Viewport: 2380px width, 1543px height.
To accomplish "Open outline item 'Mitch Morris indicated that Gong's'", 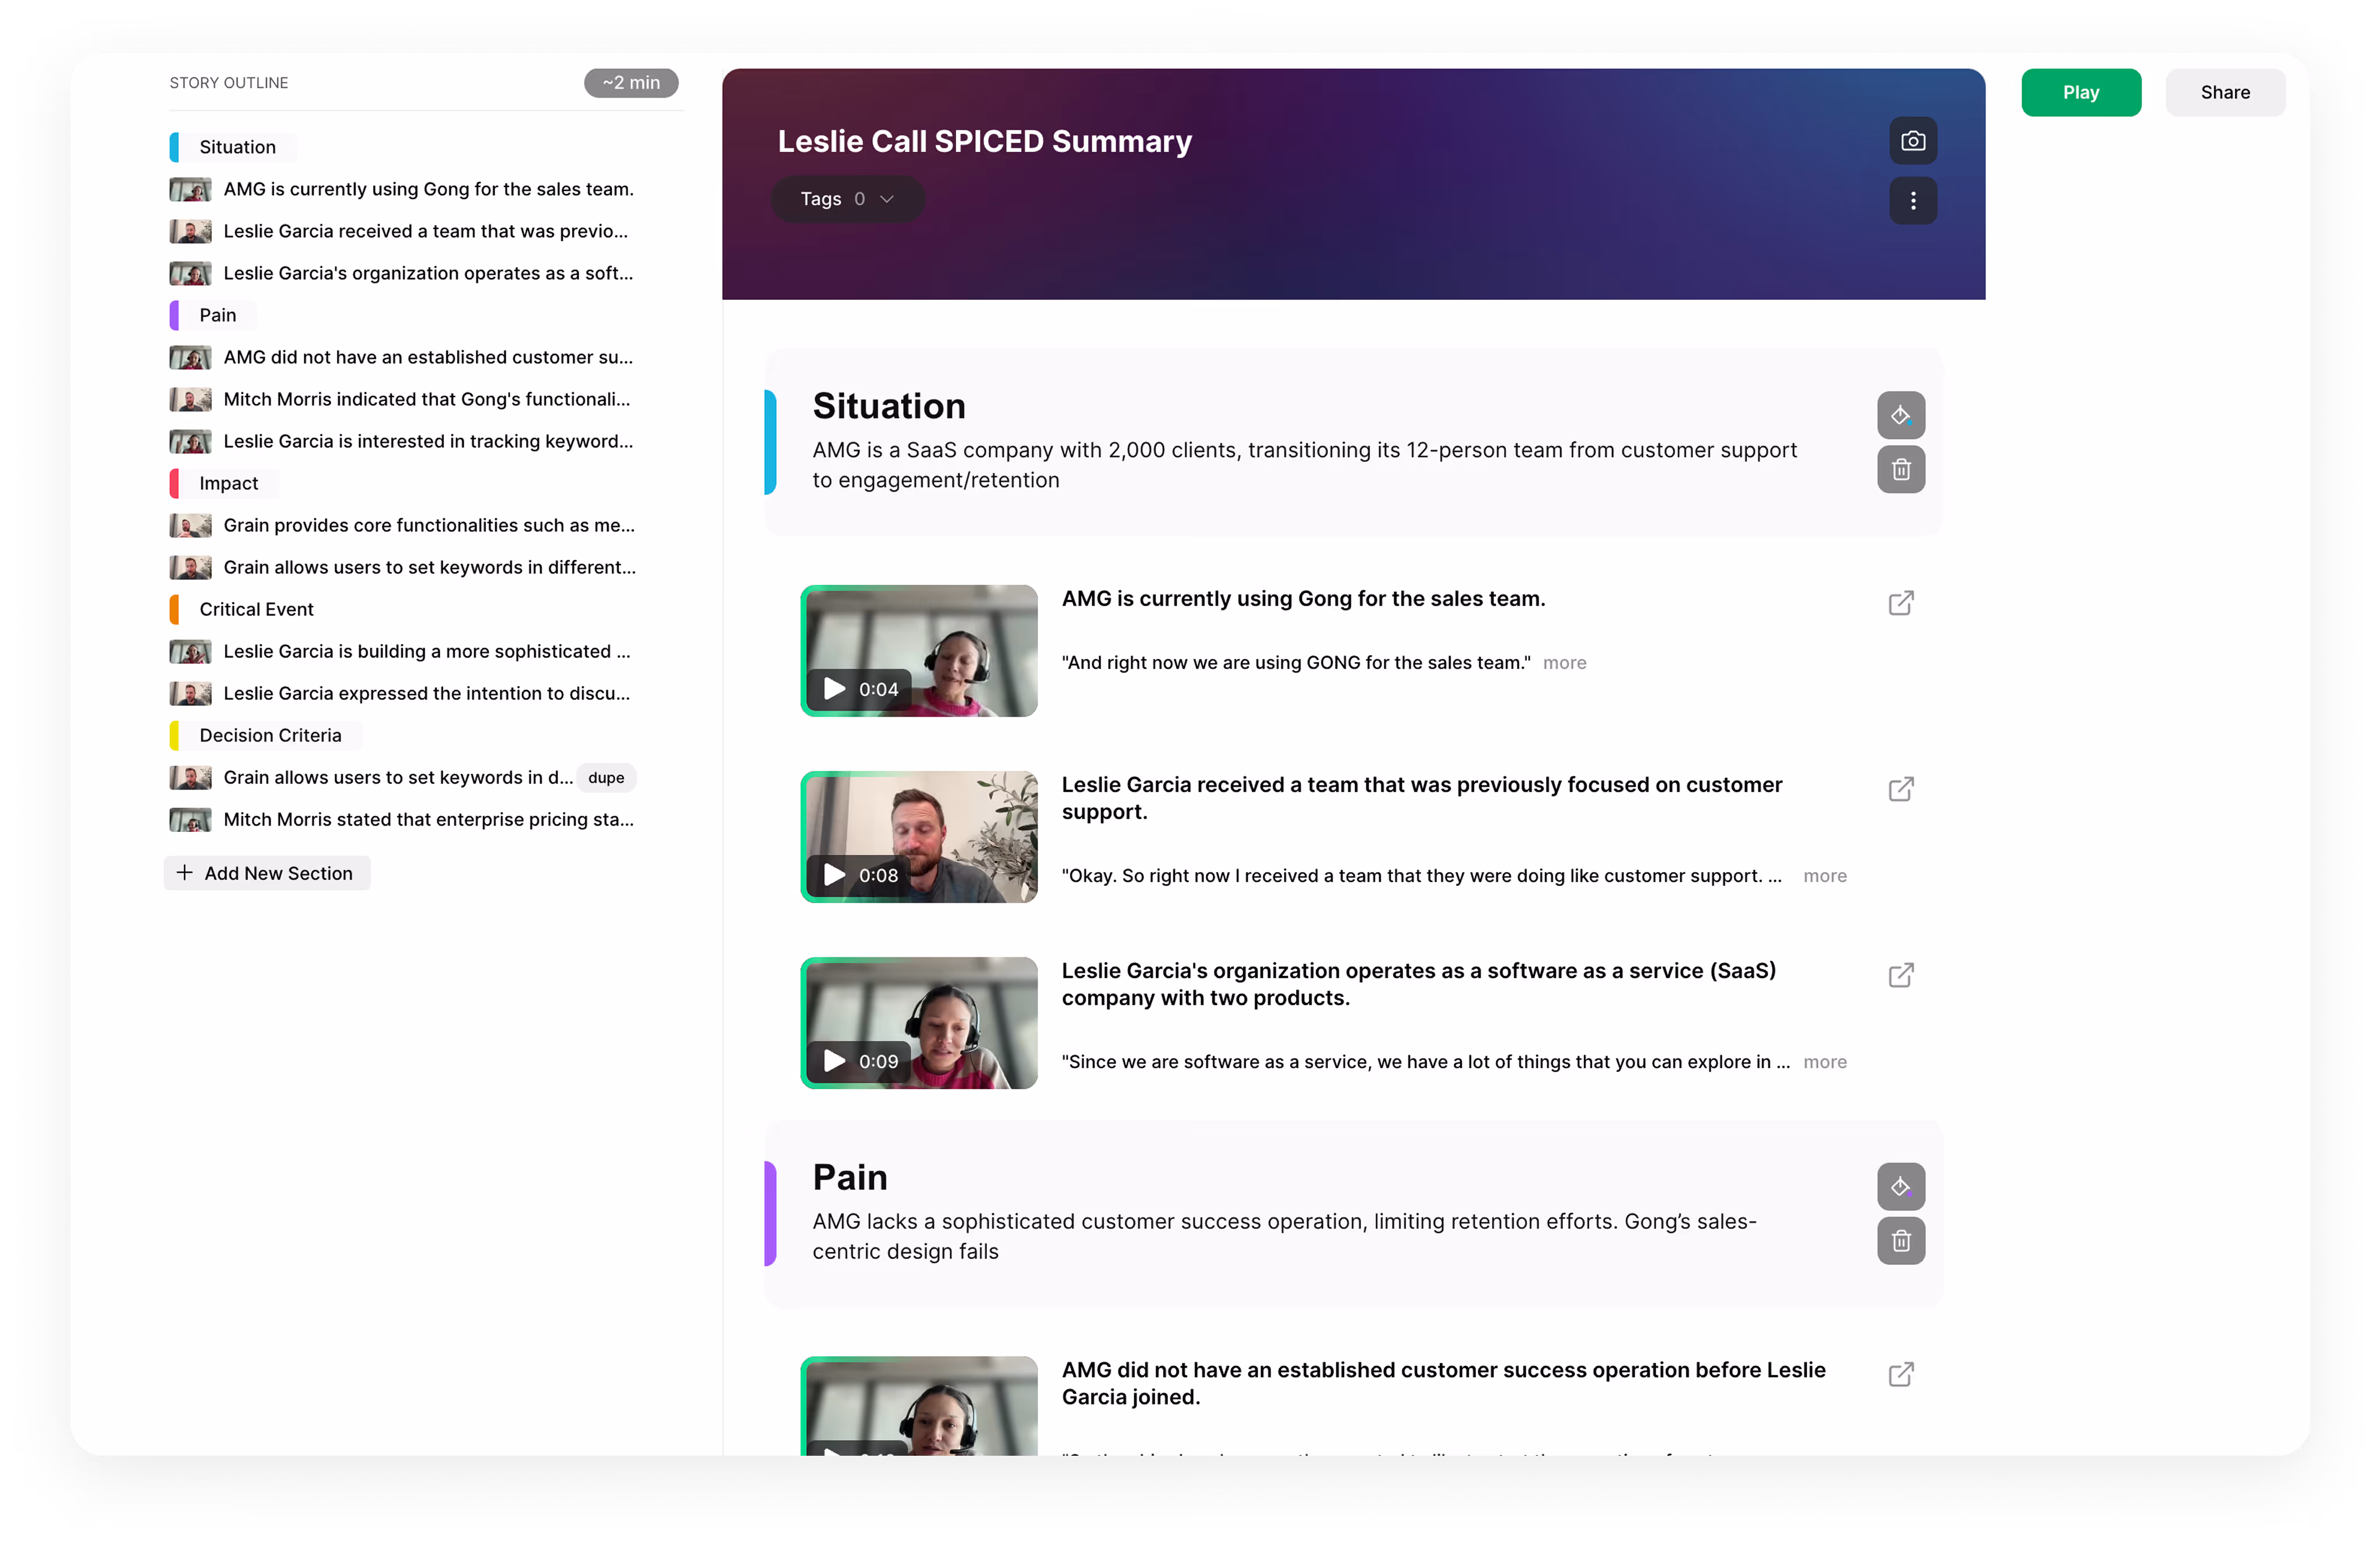I will 402,399.
